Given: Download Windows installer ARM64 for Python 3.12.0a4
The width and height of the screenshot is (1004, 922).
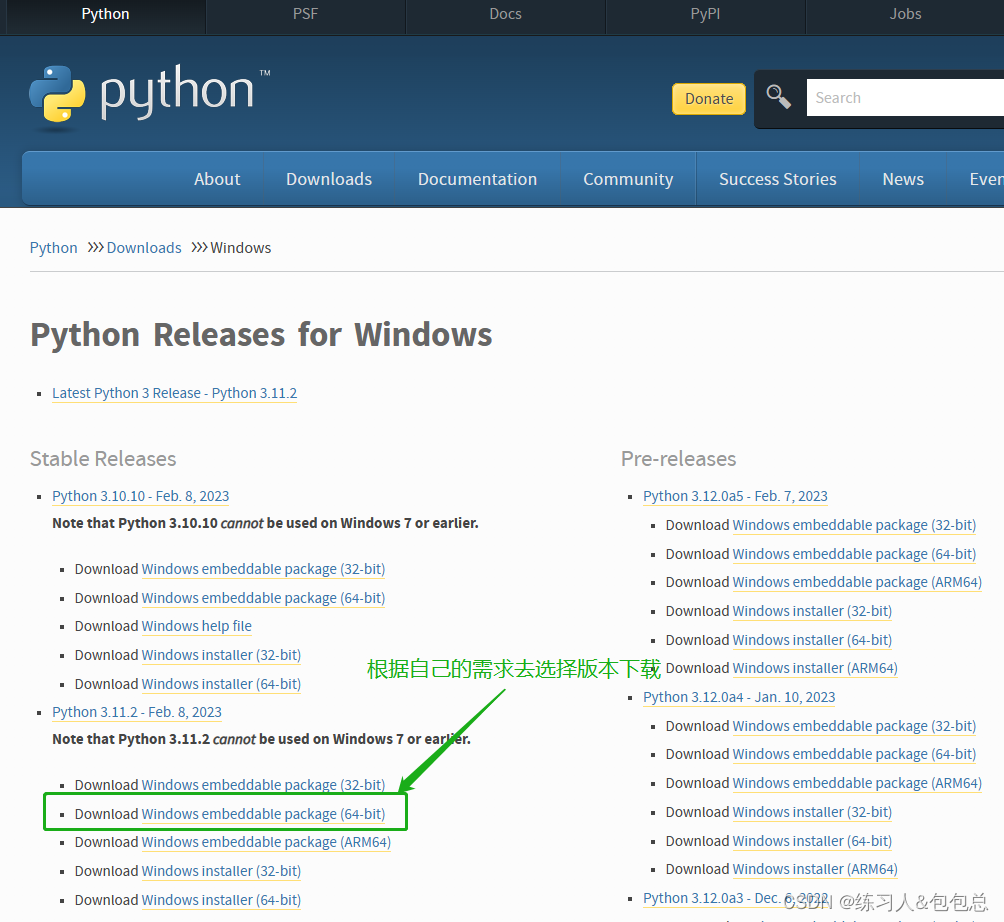Looking at the screenshot, I should tap(815, 869).
